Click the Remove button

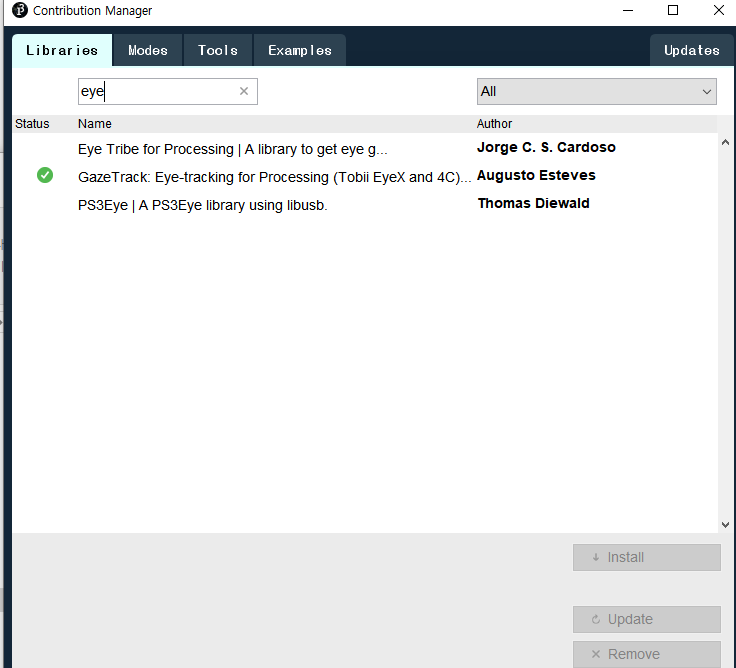pyautogui.click(x=646, y=654)
